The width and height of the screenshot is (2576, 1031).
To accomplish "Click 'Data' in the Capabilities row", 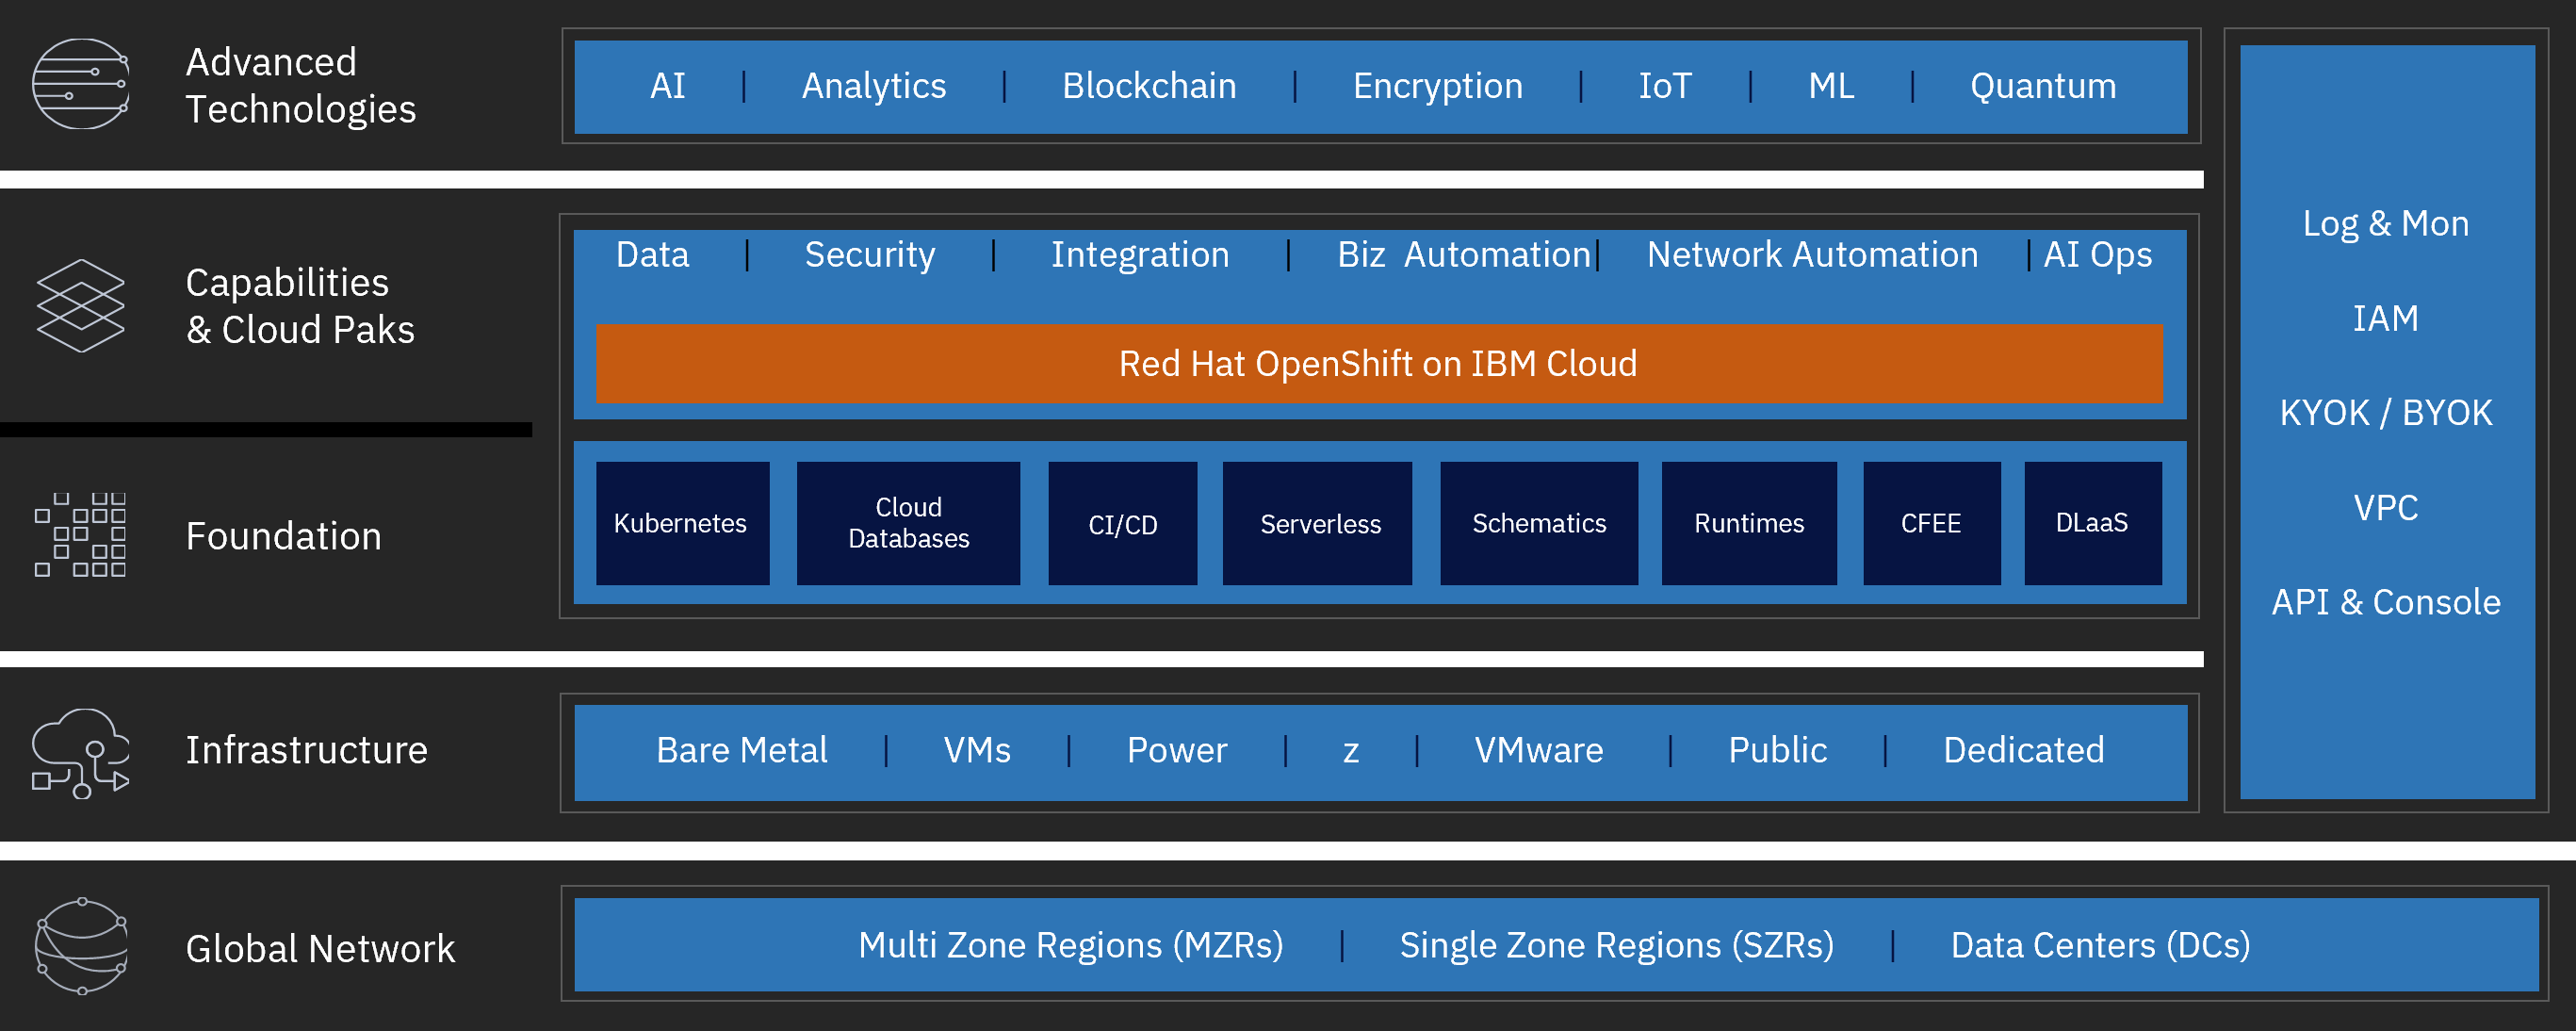I will (652, 255).
